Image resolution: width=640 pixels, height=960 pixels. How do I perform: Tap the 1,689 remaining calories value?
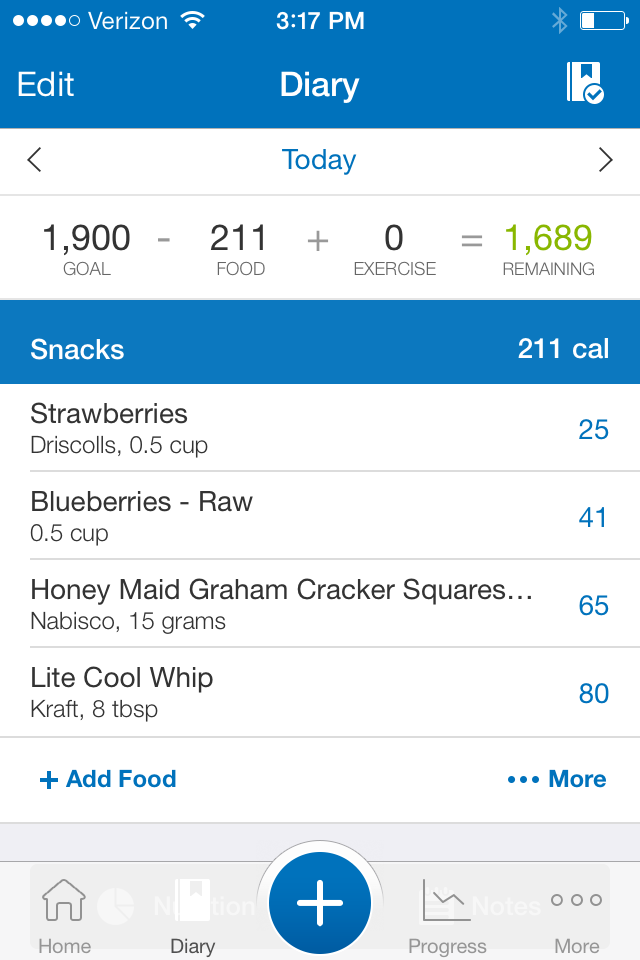[x=548, y=238]
